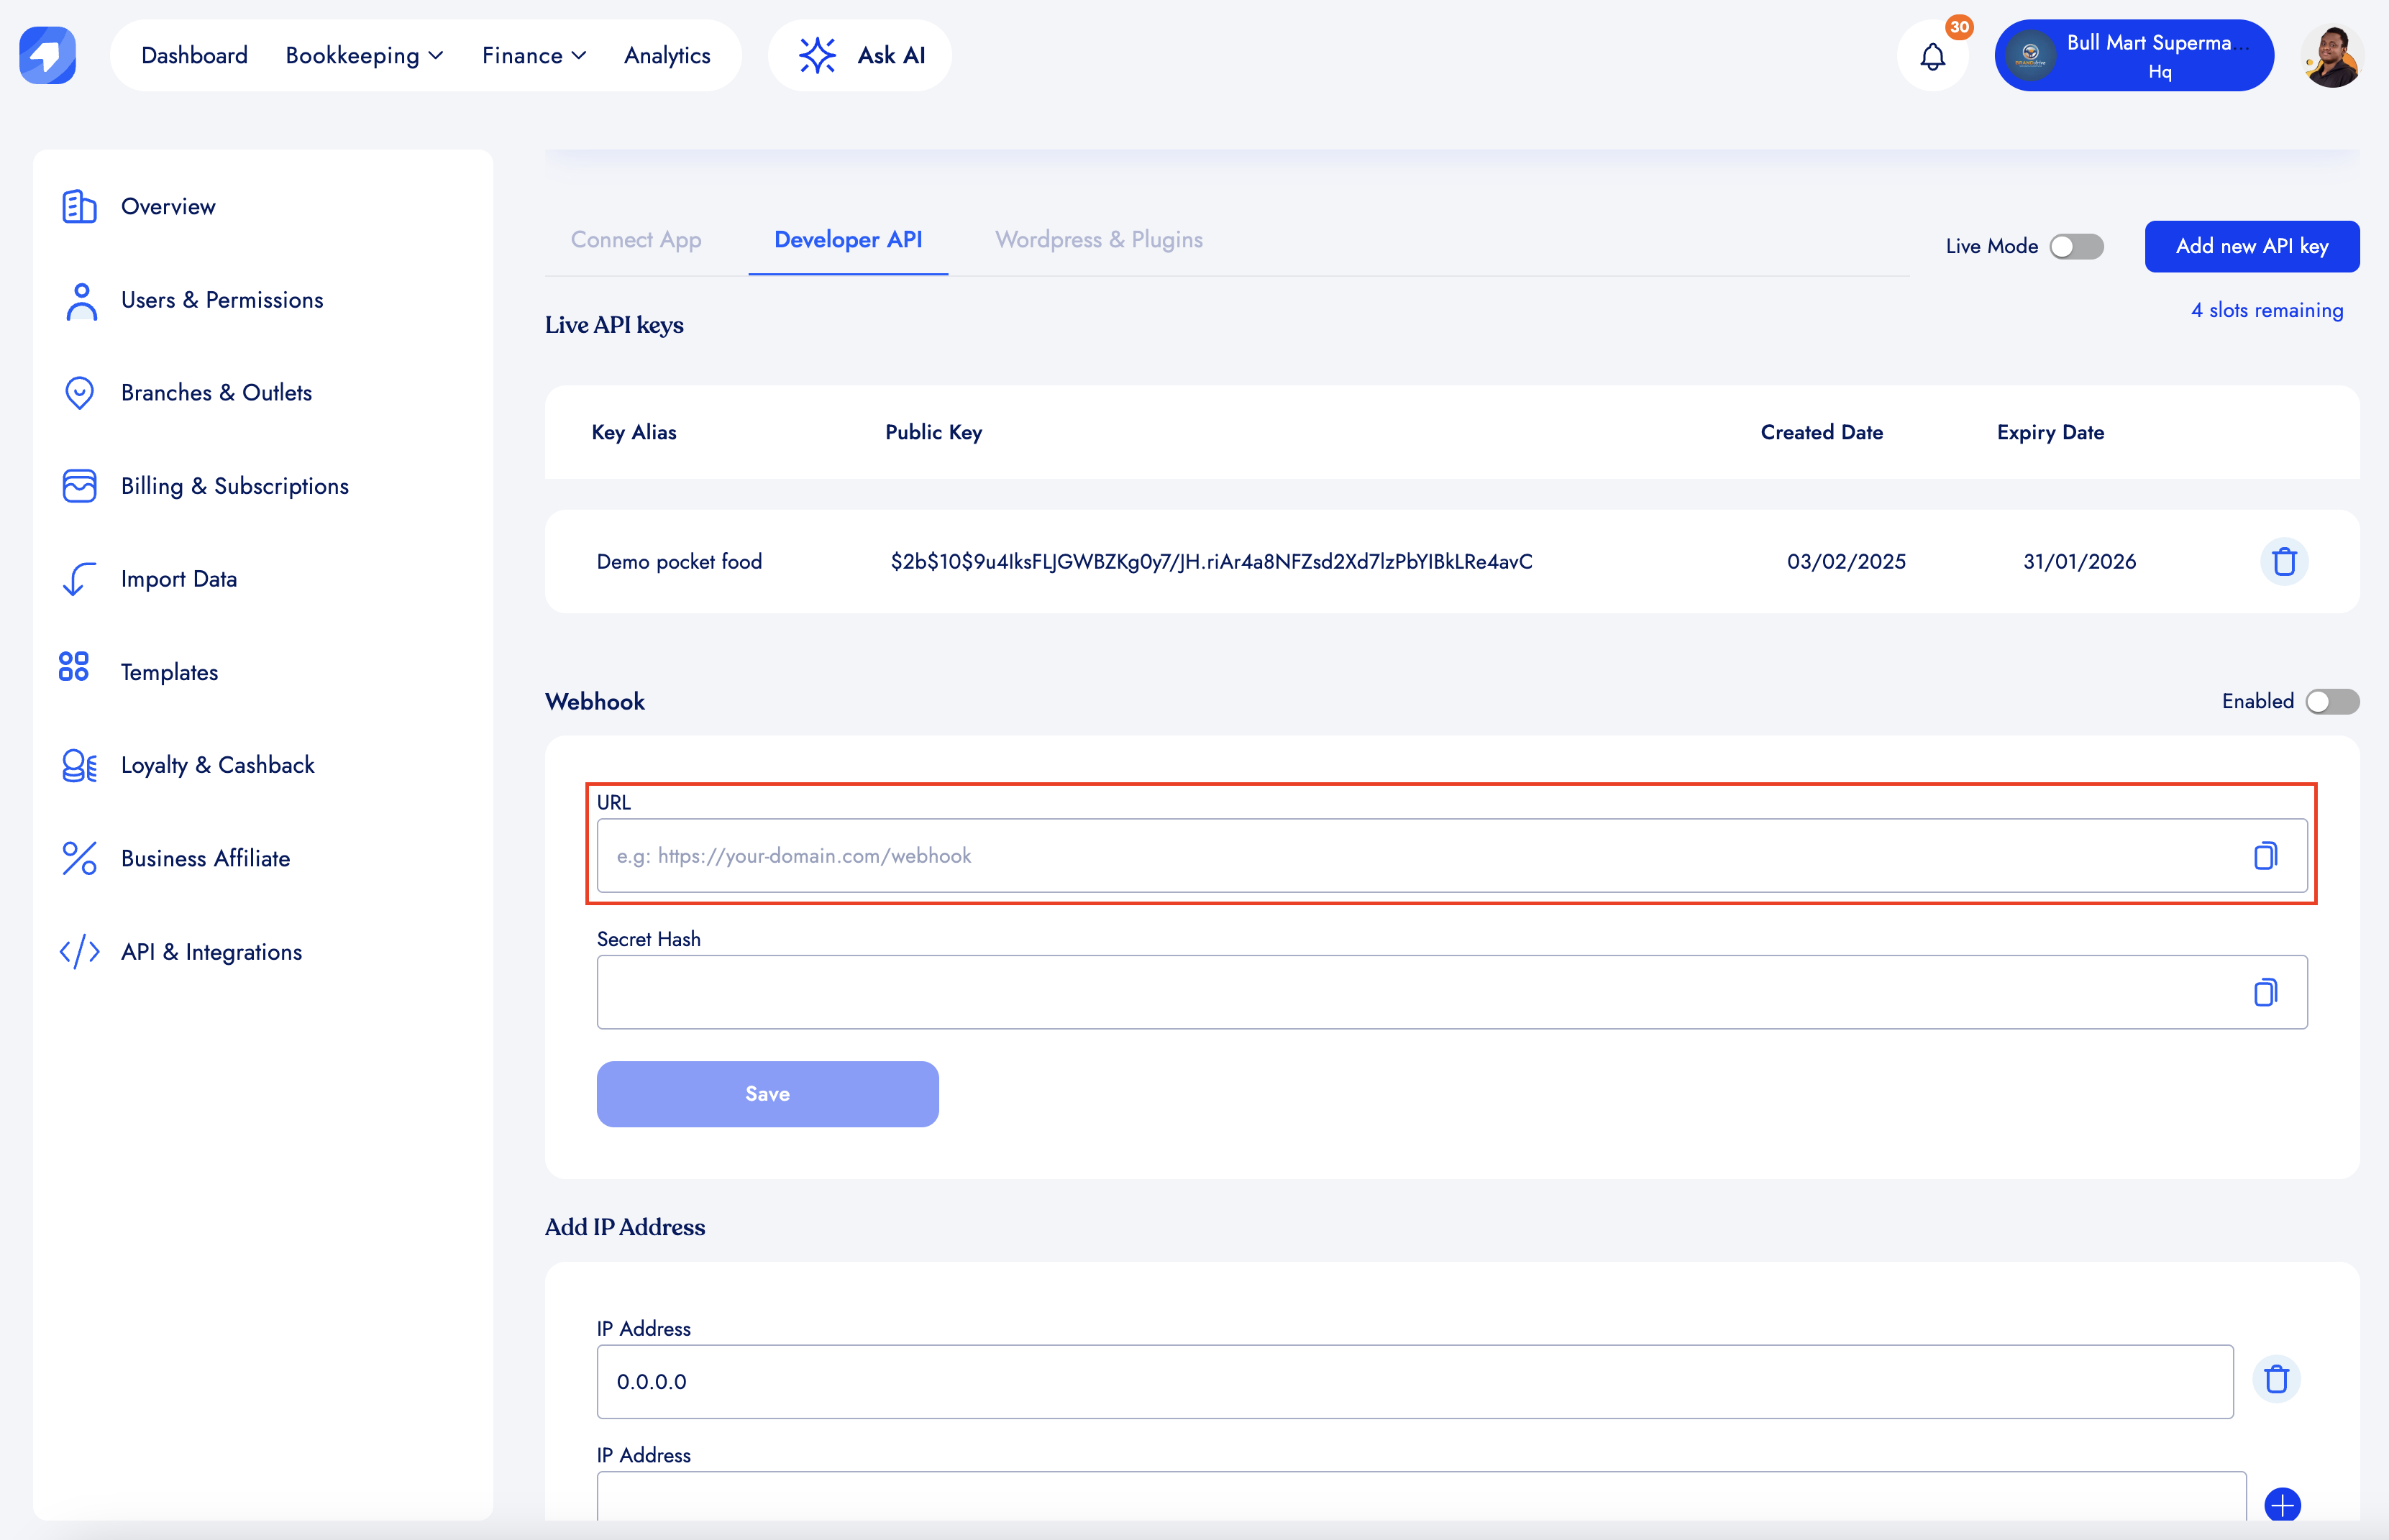Expand the Finance dropdown menu
2389x1540 pixels.
(x=534, y=56)
